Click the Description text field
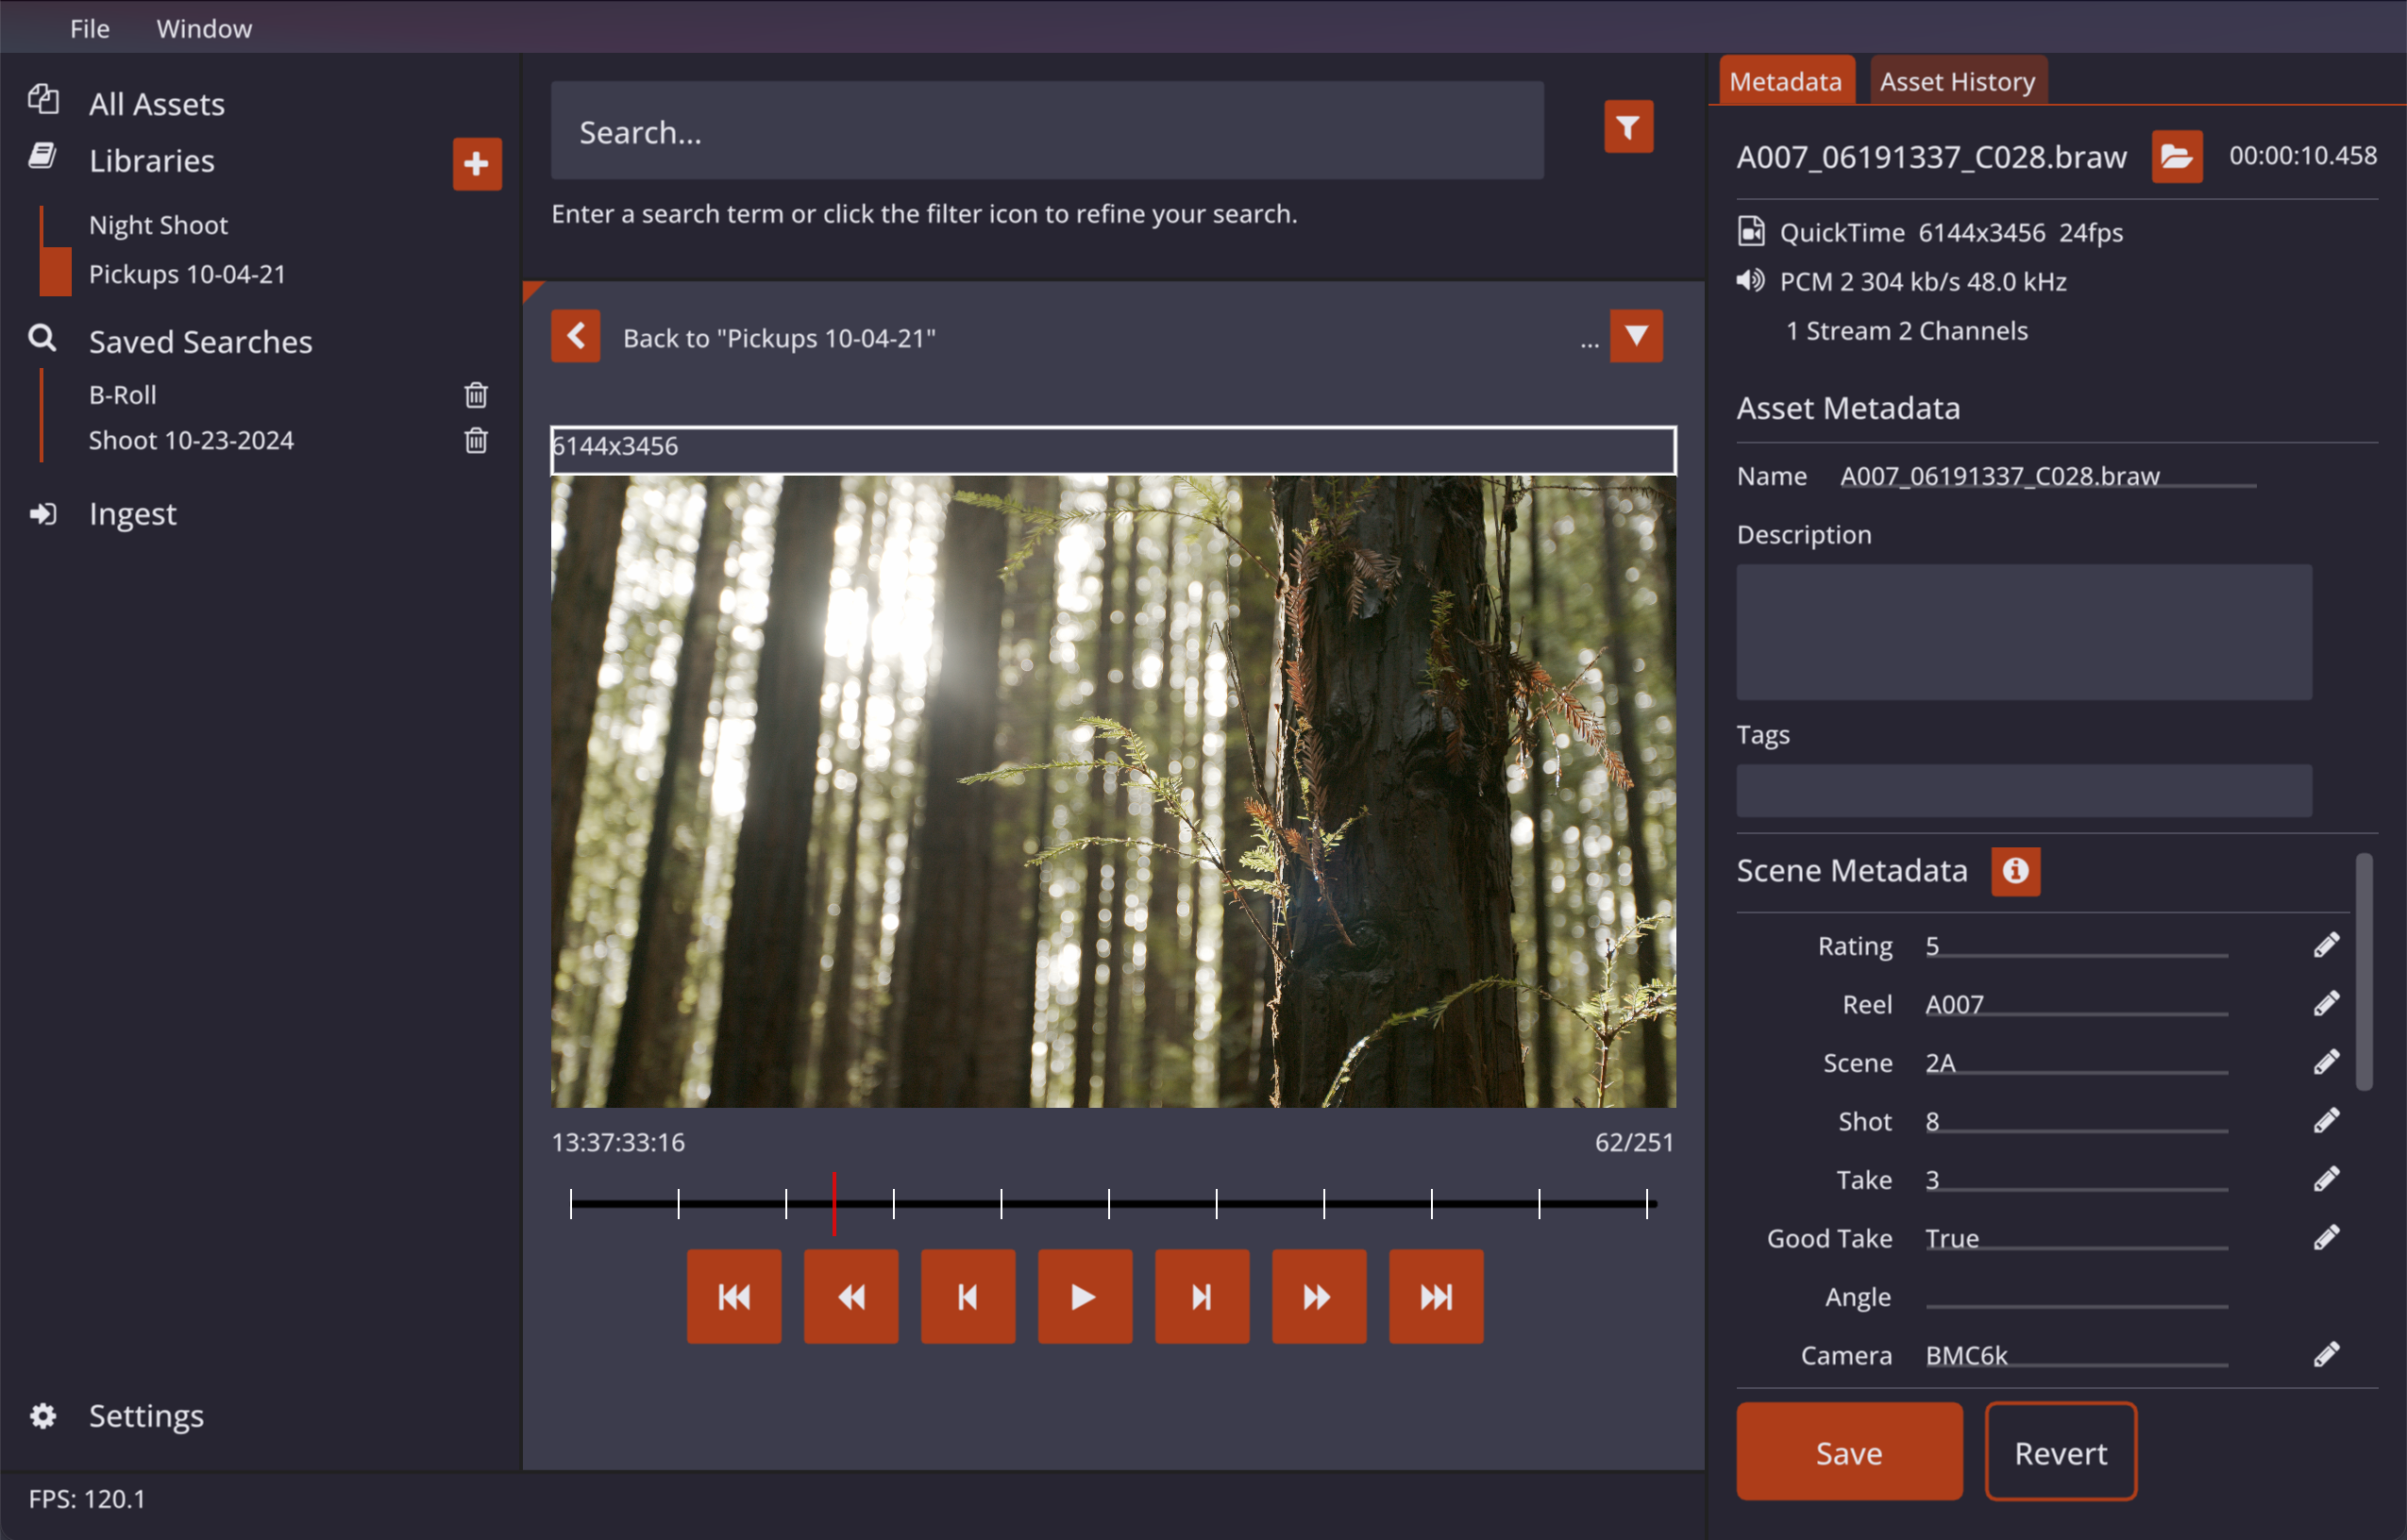Image resolution: width=2407 pixels, height=1540 pixels. tap(2022, 632)
